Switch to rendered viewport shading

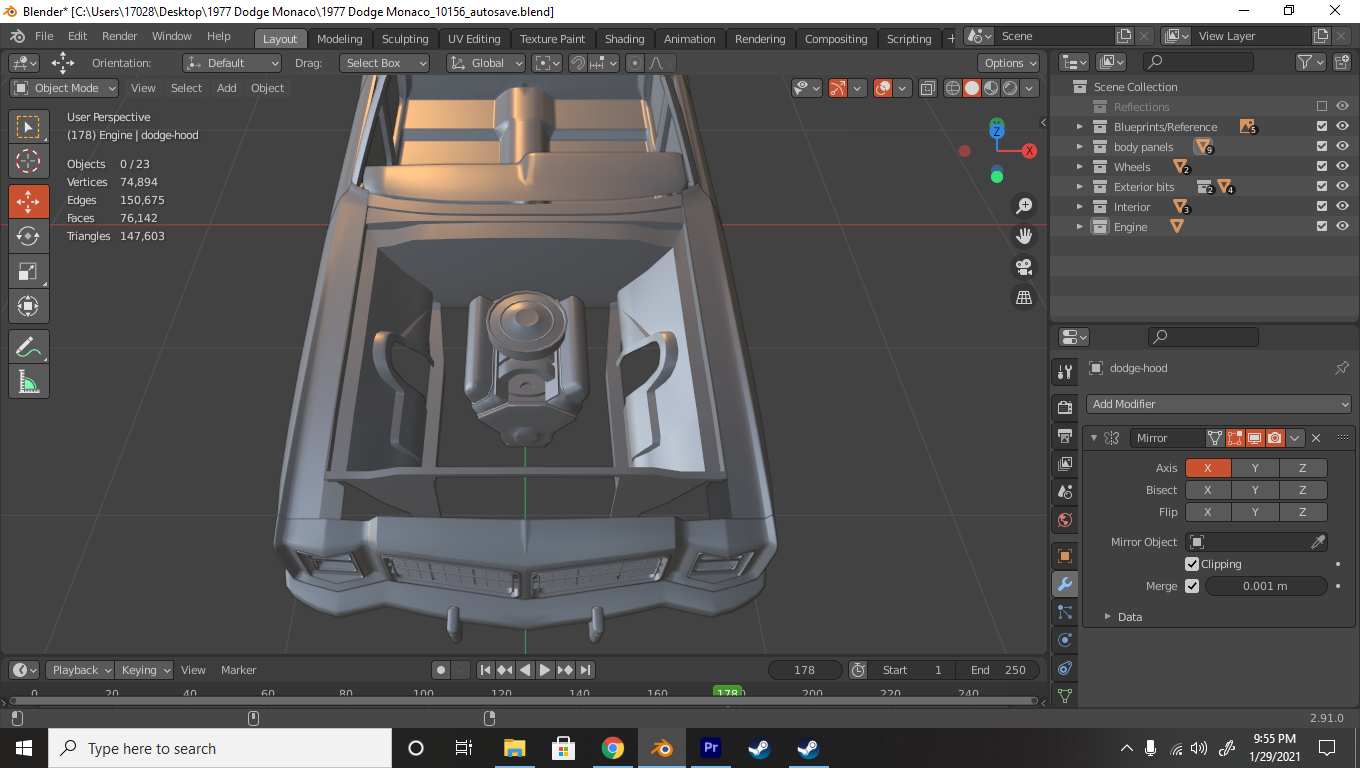[1010, 88]
